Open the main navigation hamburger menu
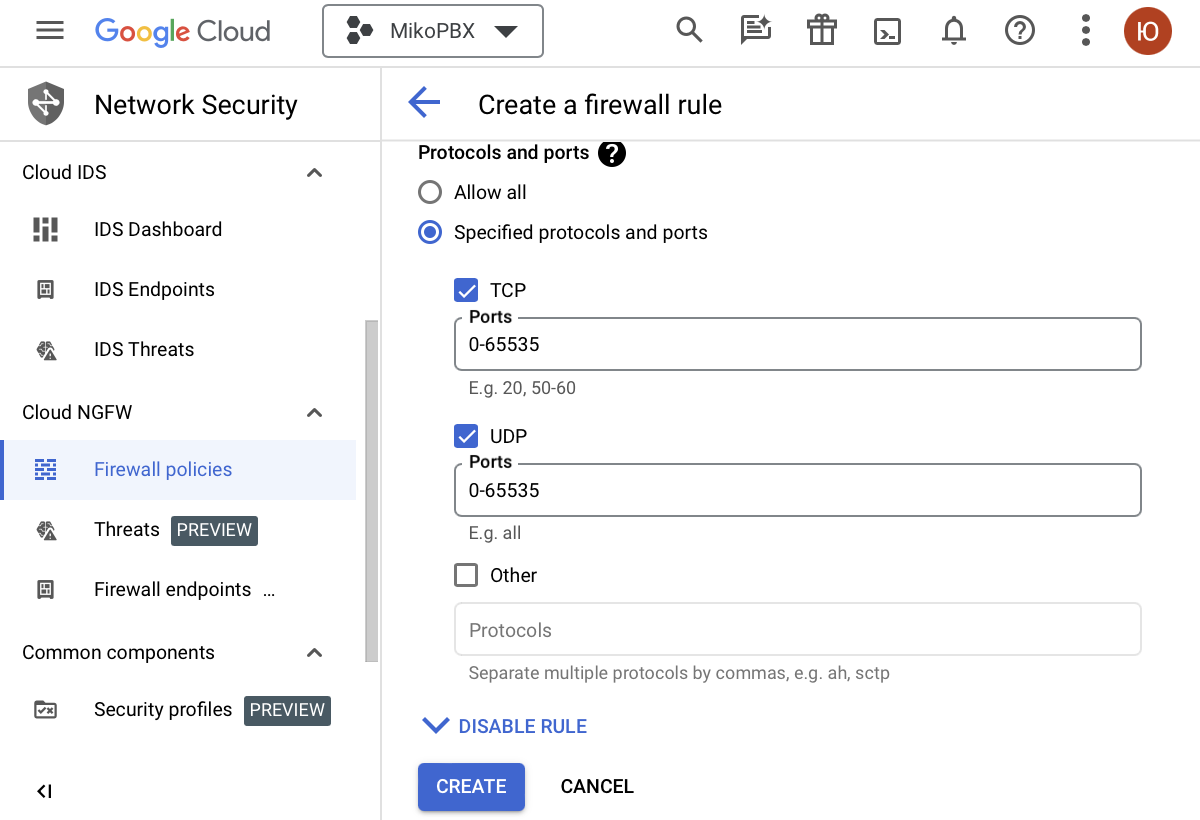 click(50, 31)
